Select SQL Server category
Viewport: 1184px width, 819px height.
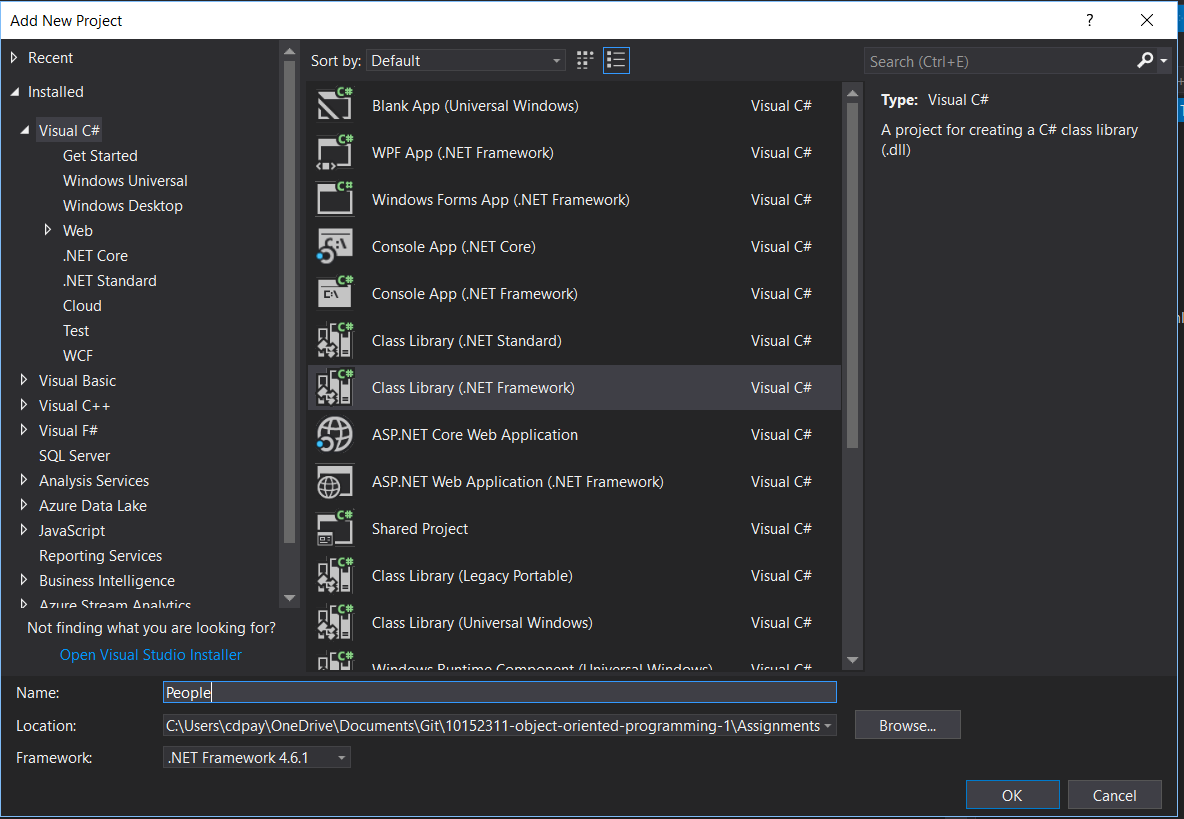click(75, 455)
